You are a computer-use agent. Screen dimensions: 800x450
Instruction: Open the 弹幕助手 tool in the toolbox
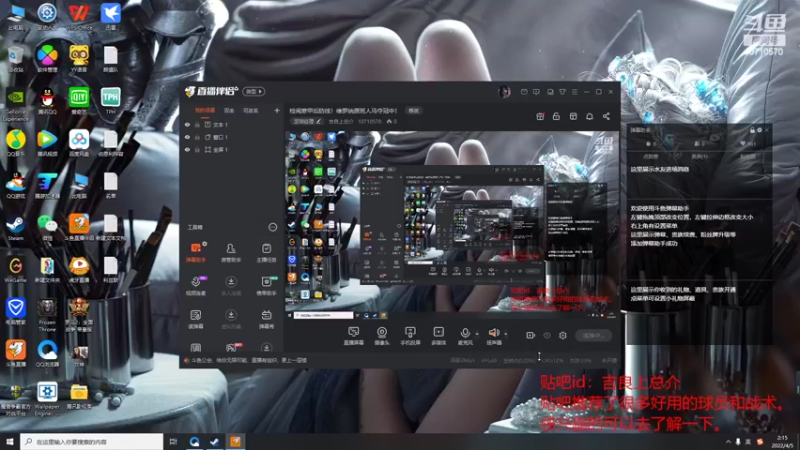pos(196,252)
